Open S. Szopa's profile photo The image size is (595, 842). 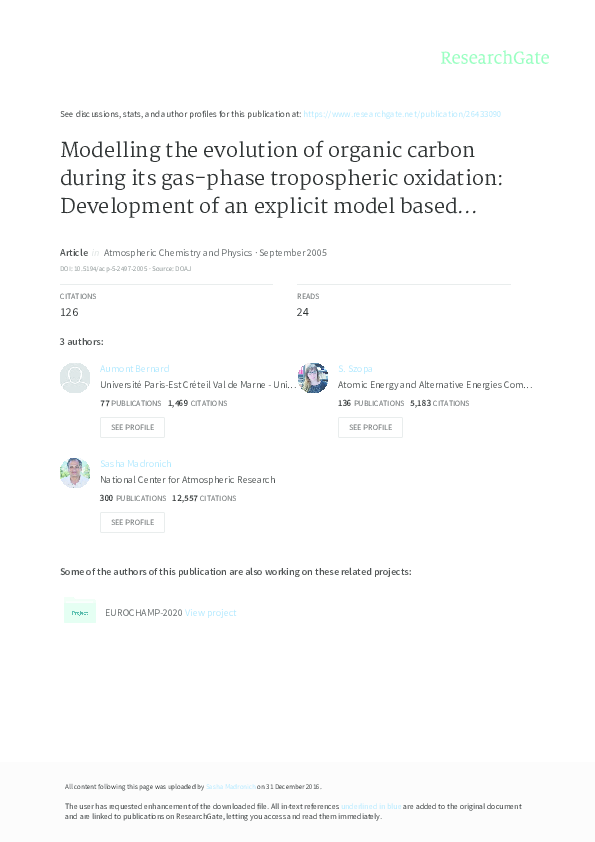[313, 378]
